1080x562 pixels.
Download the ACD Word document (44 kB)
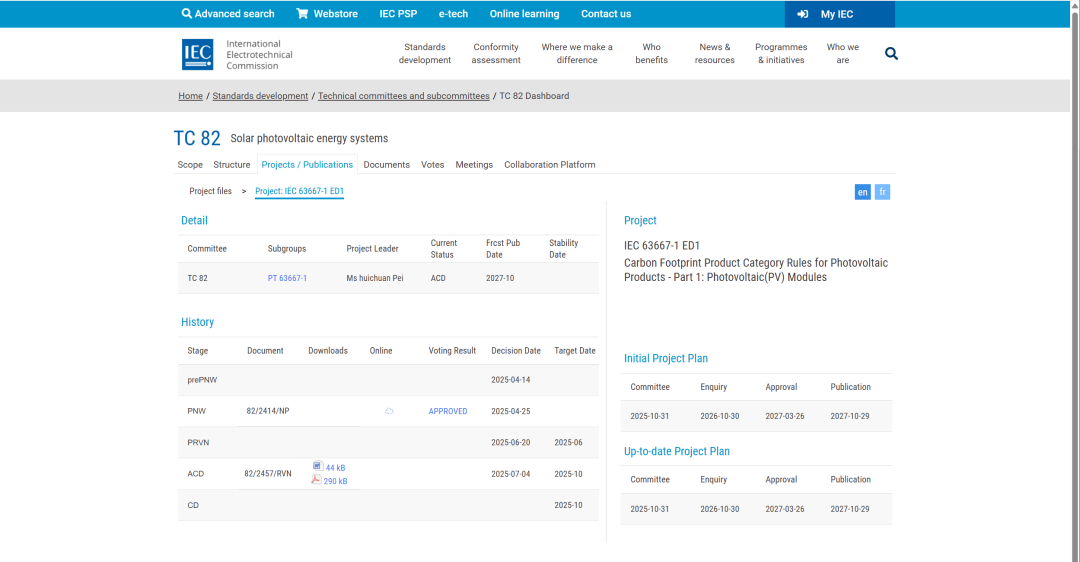(329, 467)
